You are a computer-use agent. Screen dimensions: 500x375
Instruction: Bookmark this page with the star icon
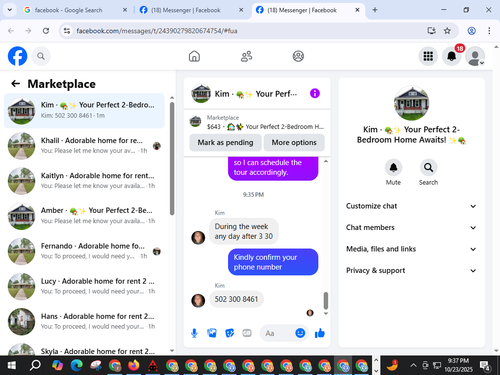(x=447, y=31)
